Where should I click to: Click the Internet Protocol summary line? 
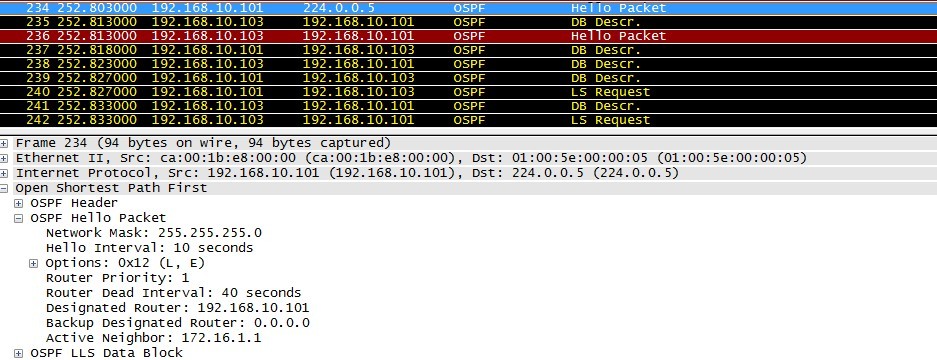click(347, 173)
